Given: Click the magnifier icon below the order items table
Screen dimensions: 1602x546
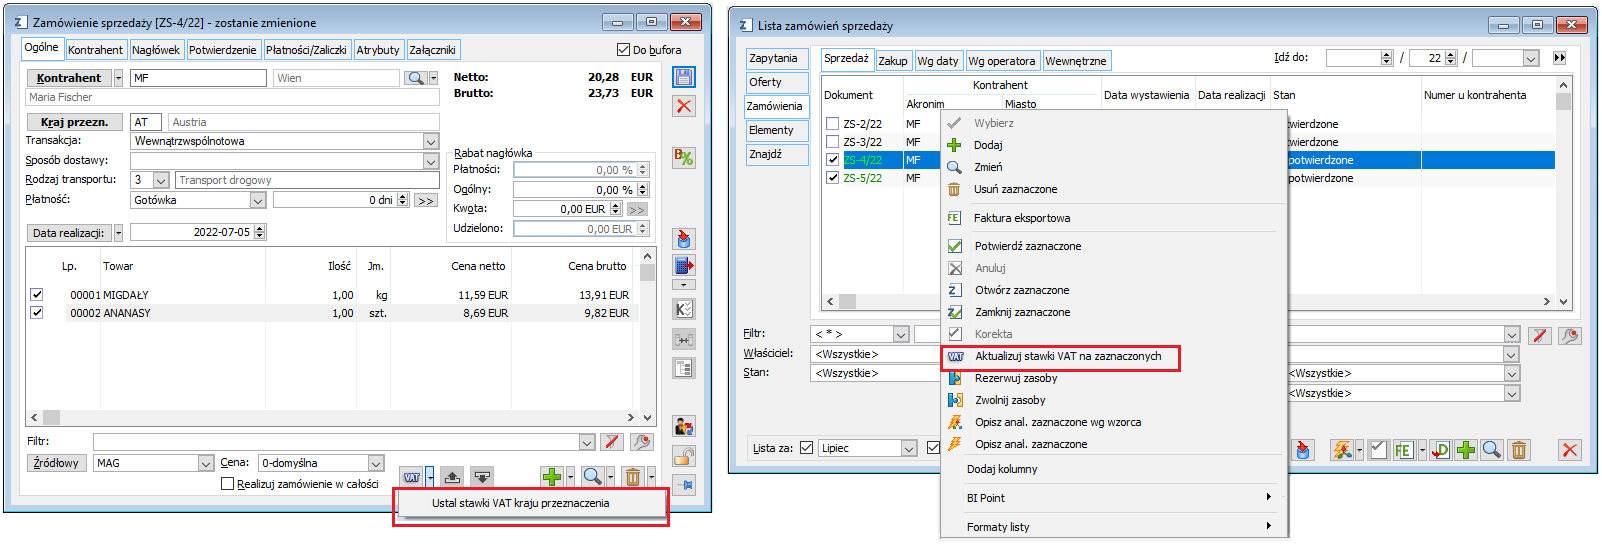Looking at the screenshot, I should 592,477.
